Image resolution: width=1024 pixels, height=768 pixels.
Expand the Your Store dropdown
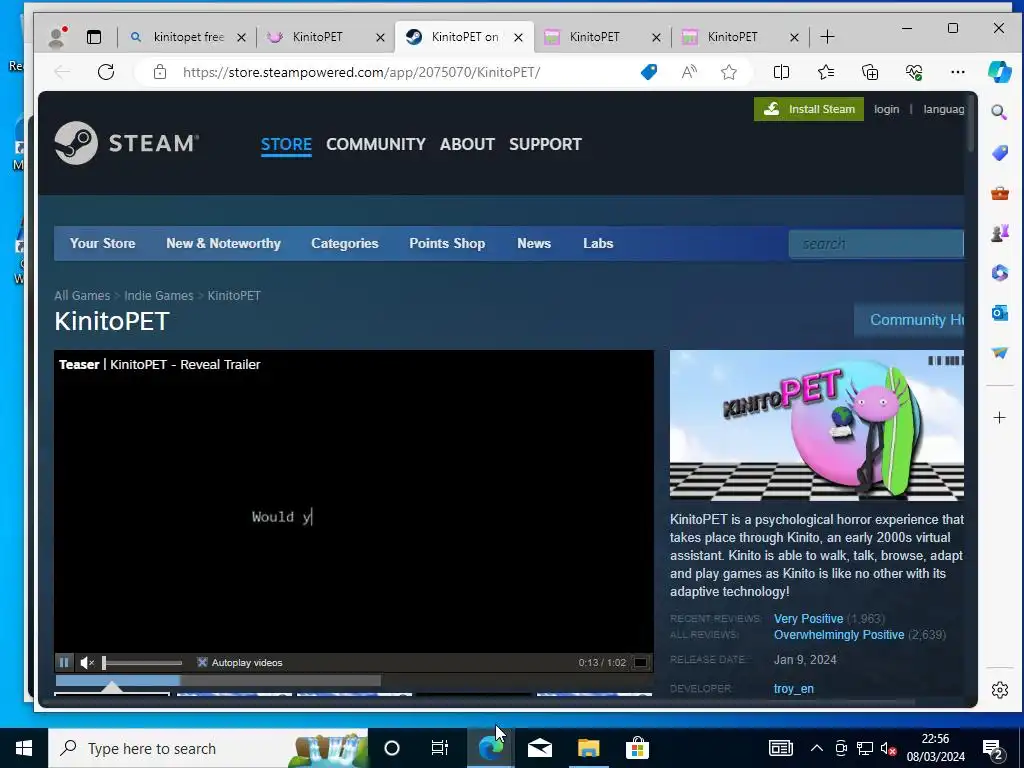click(103, 243)
